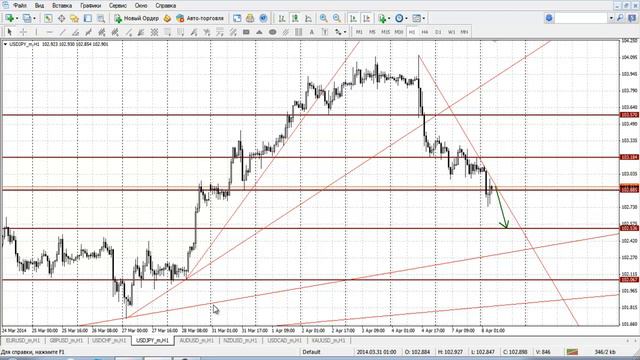Select bar chart display mode

point(282,18)
